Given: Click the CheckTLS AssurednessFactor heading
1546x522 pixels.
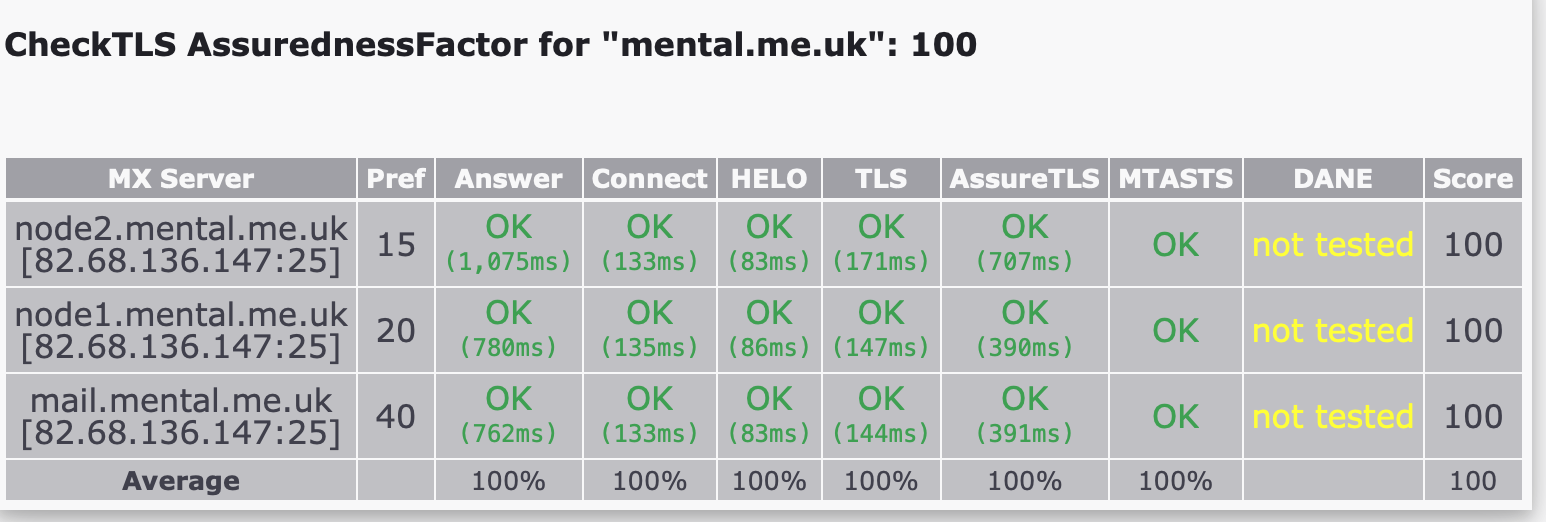Looking at the screenshot, I should tap(490, 45).
